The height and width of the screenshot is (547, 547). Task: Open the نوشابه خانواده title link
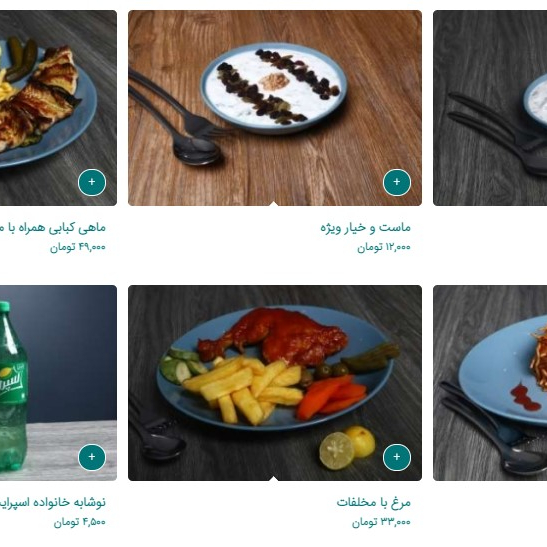pyautogui.click(x=52, y=503)
